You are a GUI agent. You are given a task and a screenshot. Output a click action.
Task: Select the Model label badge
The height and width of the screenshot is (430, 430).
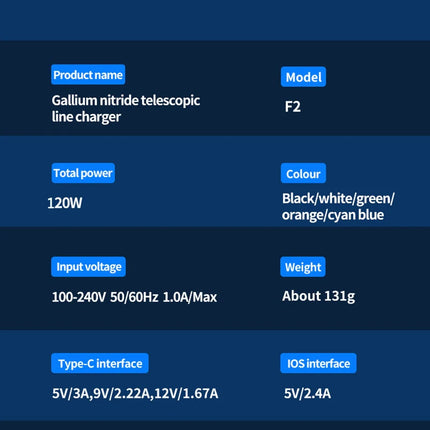pos(303,77)
